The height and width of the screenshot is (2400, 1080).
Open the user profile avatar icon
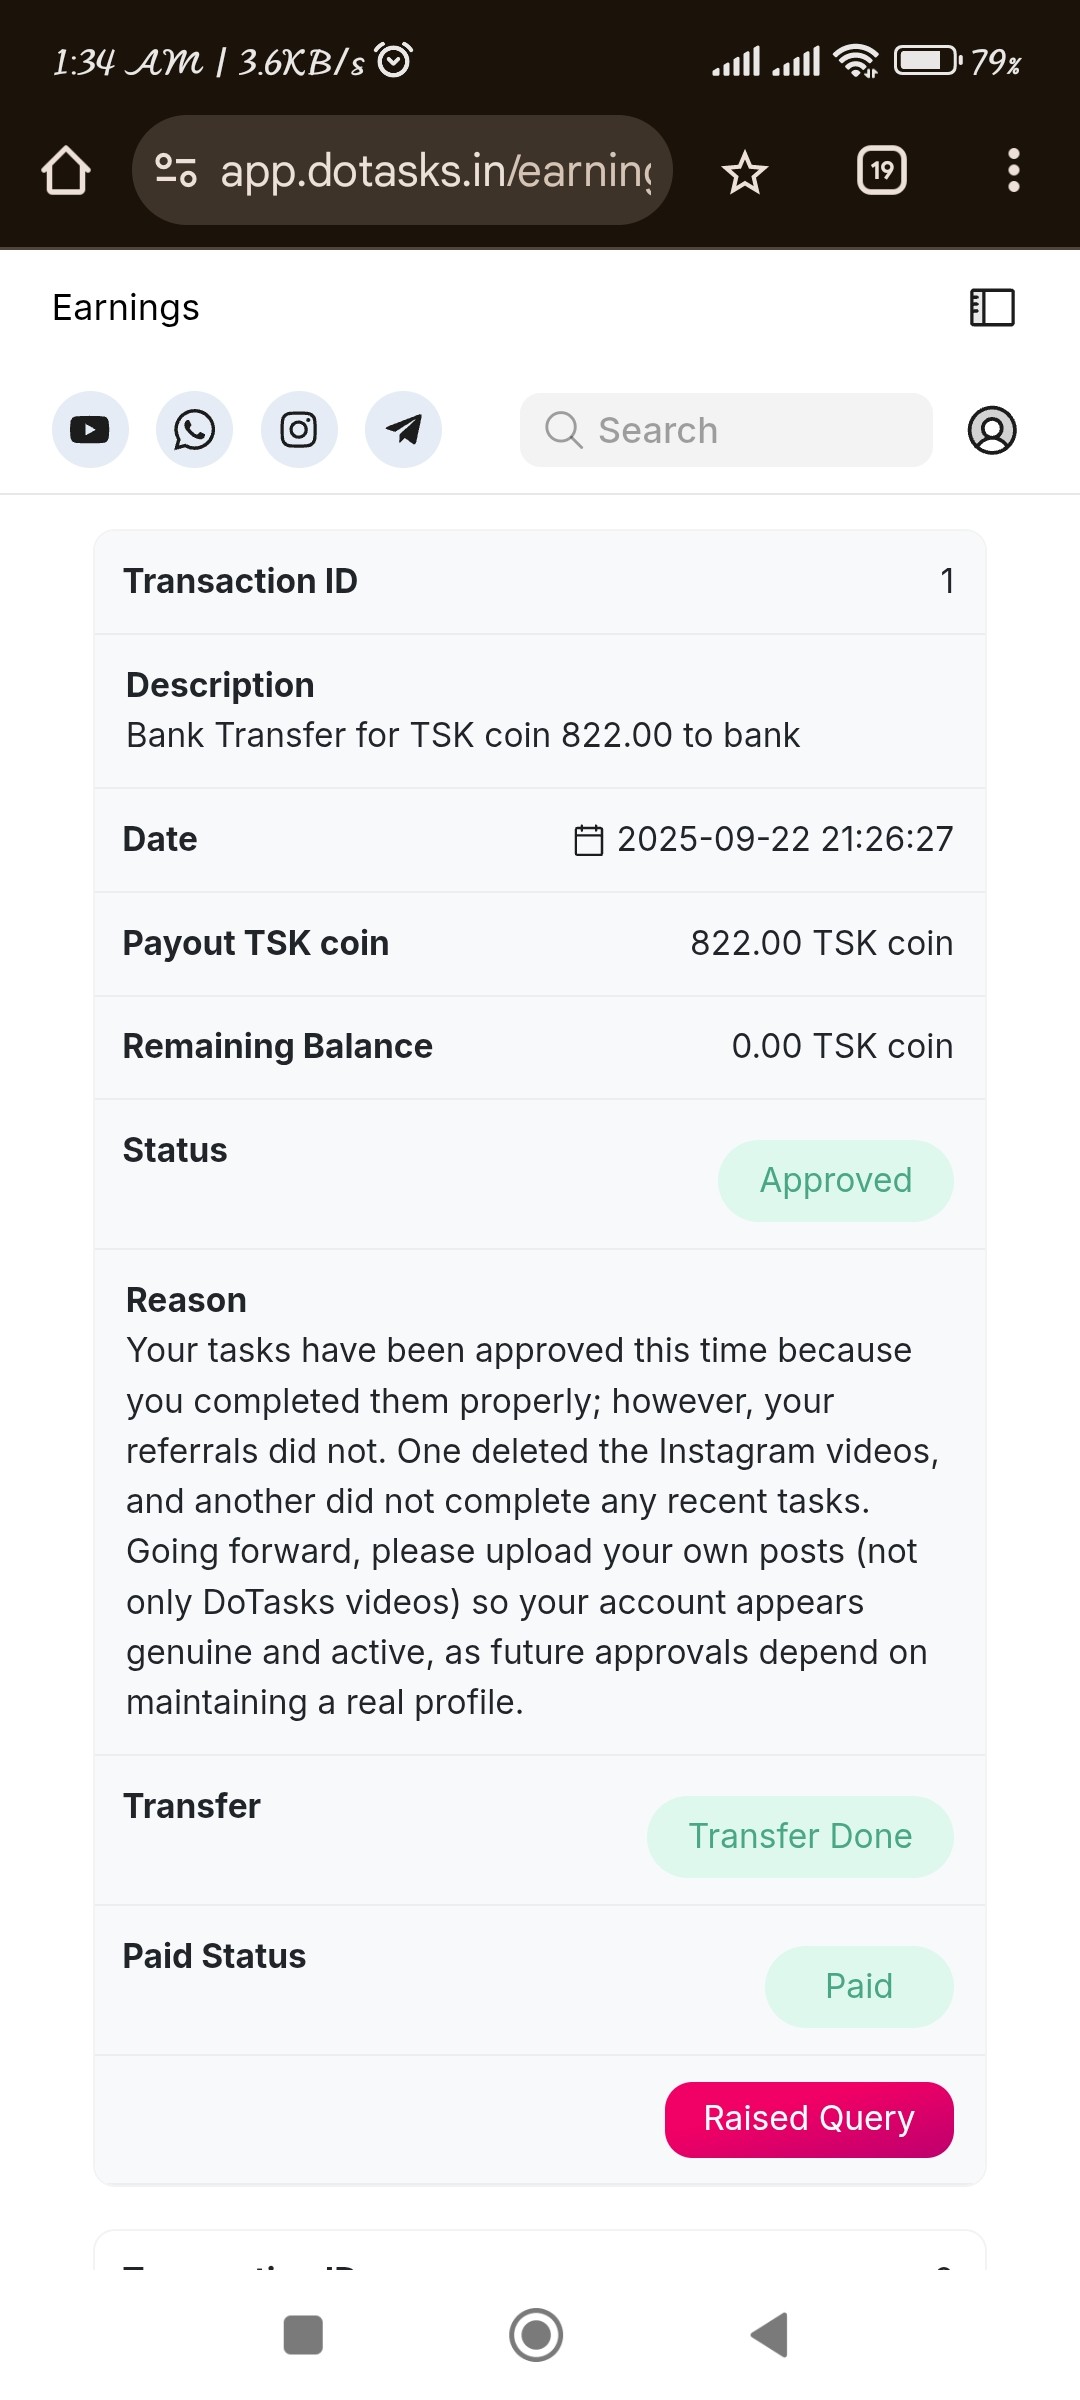991,430
